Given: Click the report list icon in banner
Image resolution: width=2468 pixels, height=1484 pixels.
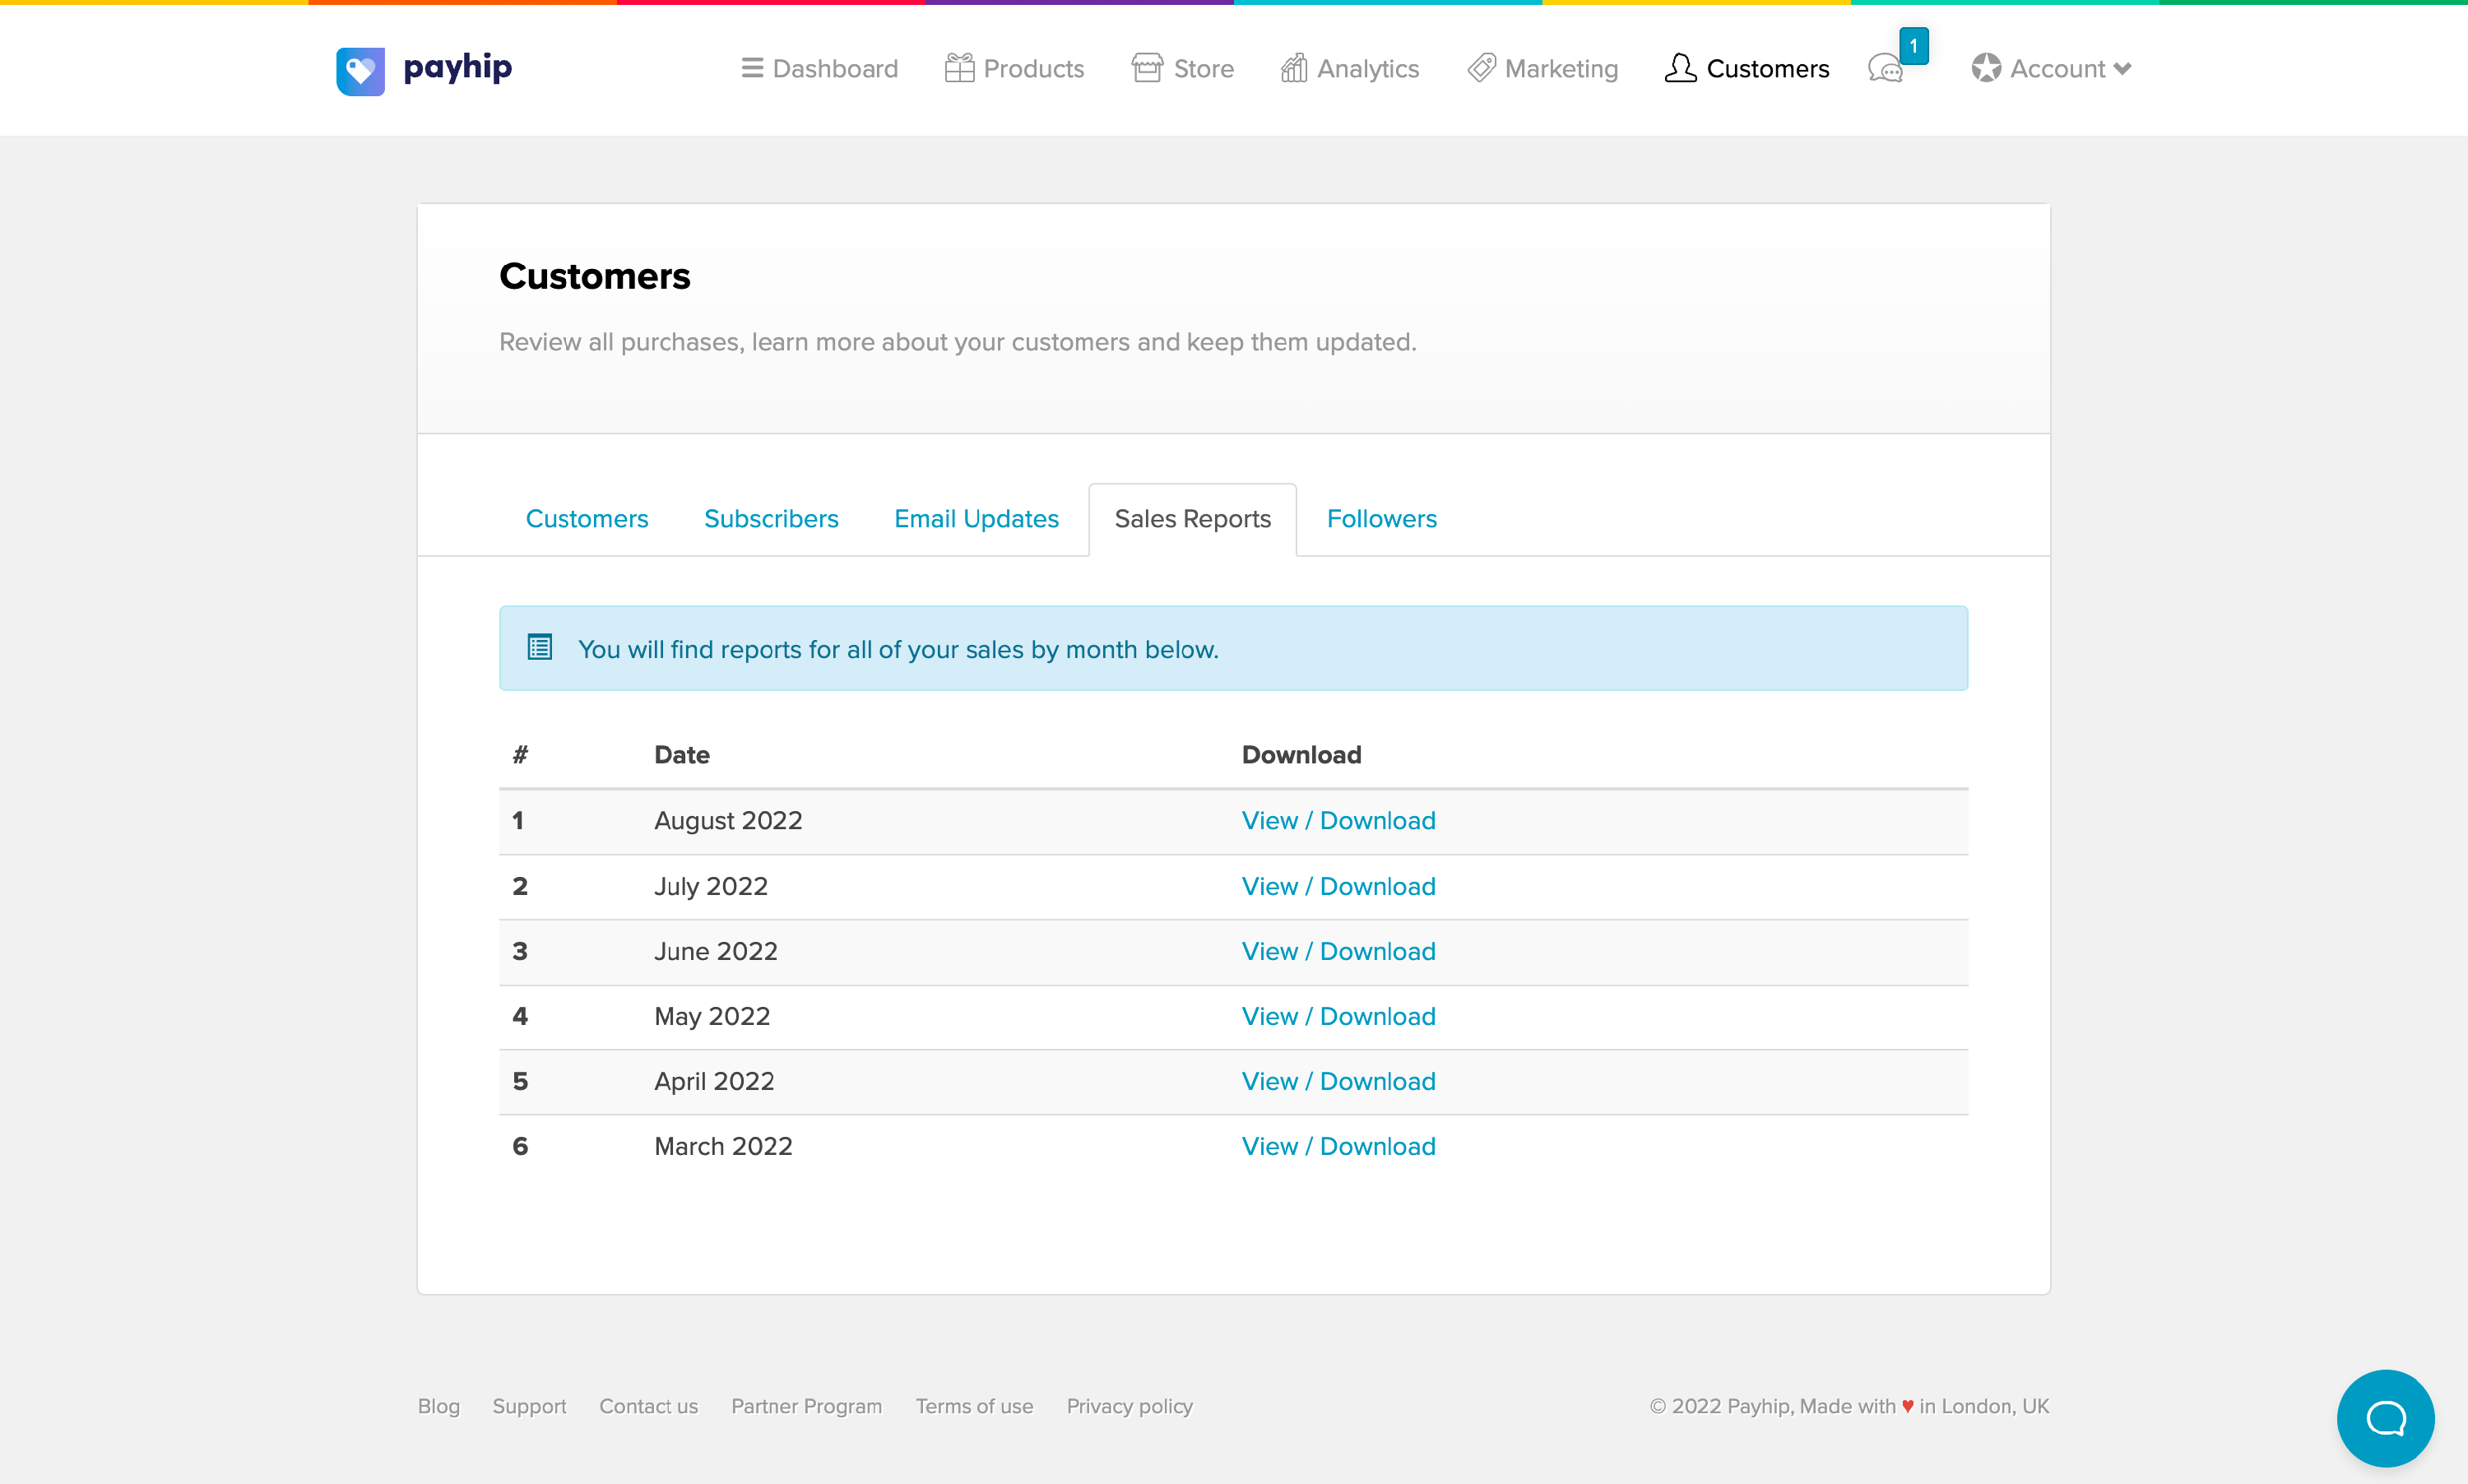Looking at the screenshot, I should click(x=540, y=648).
